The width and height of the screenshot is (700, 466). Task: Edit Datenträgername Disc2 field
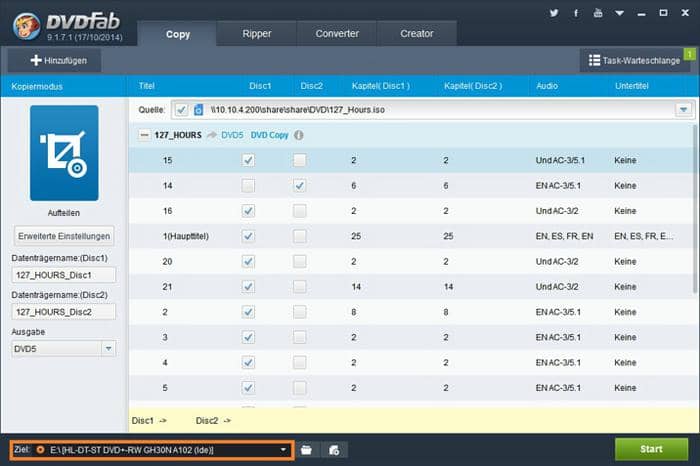[x=63, y=312]
